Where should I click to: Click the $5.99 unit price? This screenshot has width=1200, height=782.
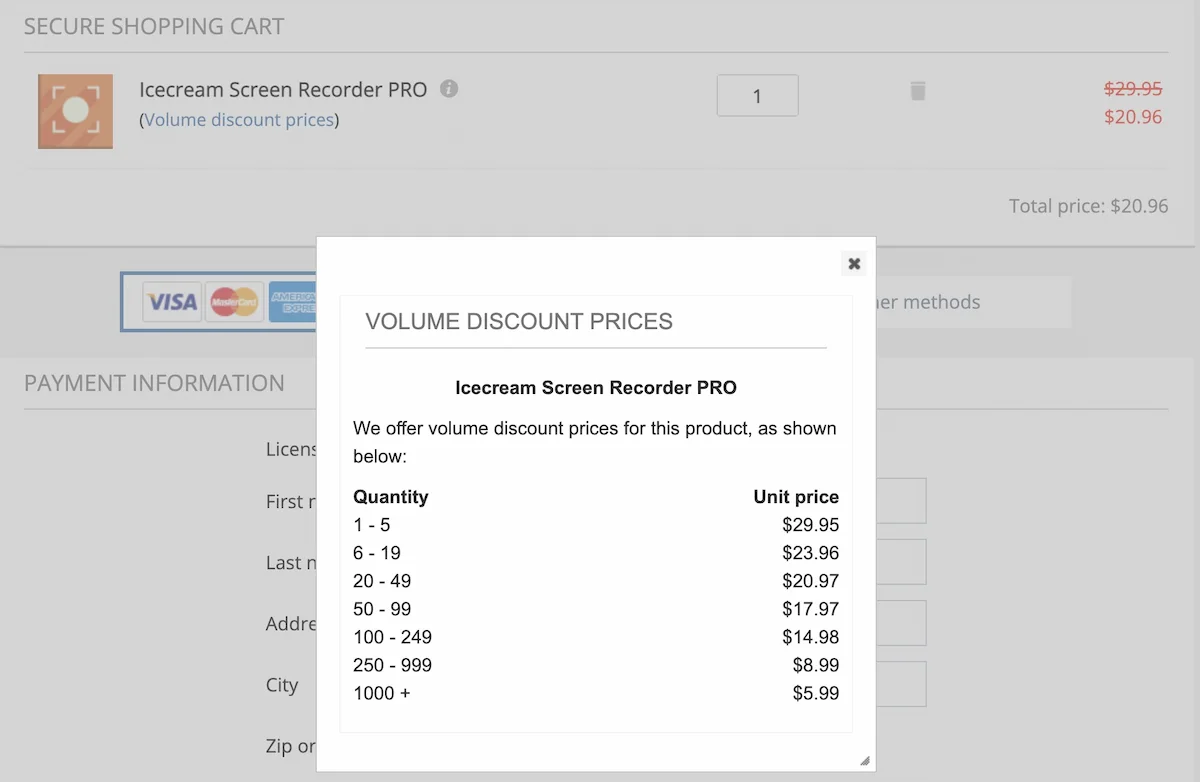[816, 693]
